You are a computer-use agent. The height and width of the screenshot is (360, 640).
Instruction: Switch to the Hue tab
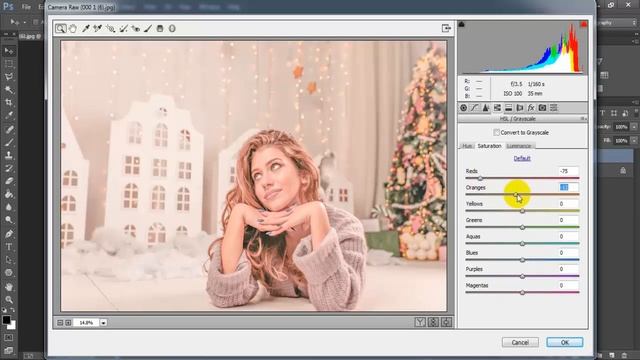[467, 146]
